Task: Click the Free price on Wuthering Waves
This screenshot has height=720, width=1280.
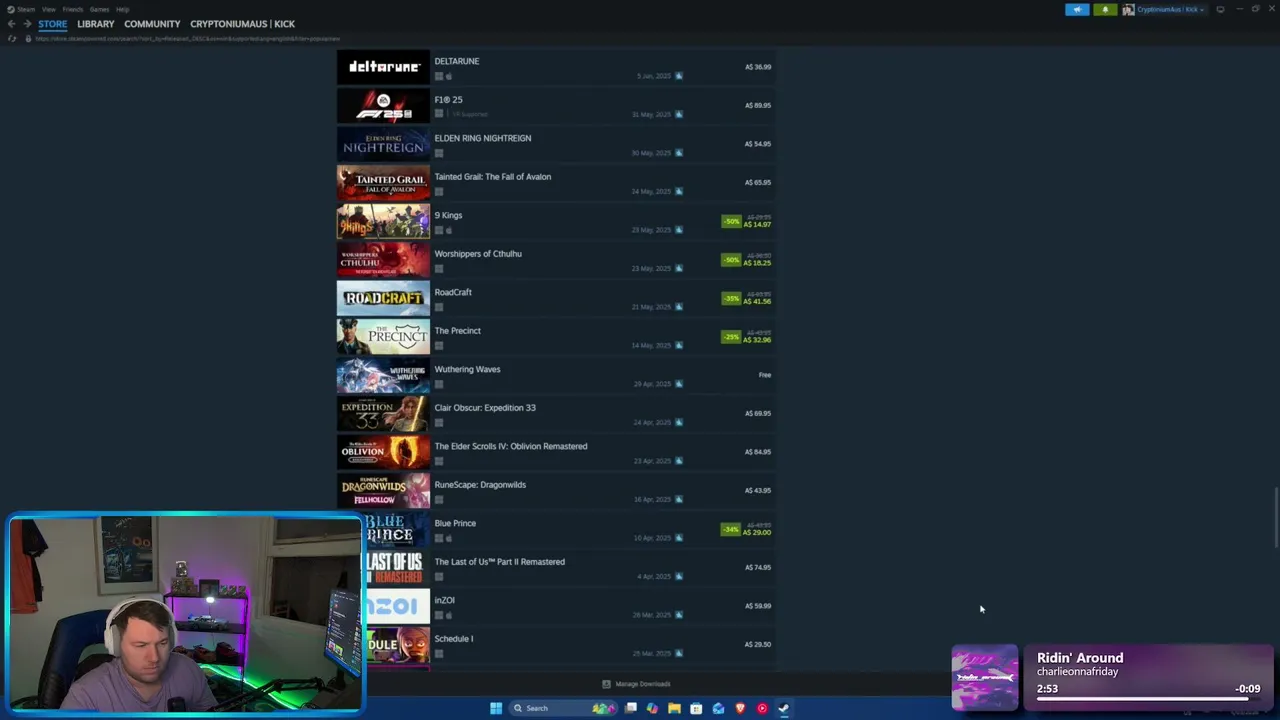Action: [x=765, y=375]
